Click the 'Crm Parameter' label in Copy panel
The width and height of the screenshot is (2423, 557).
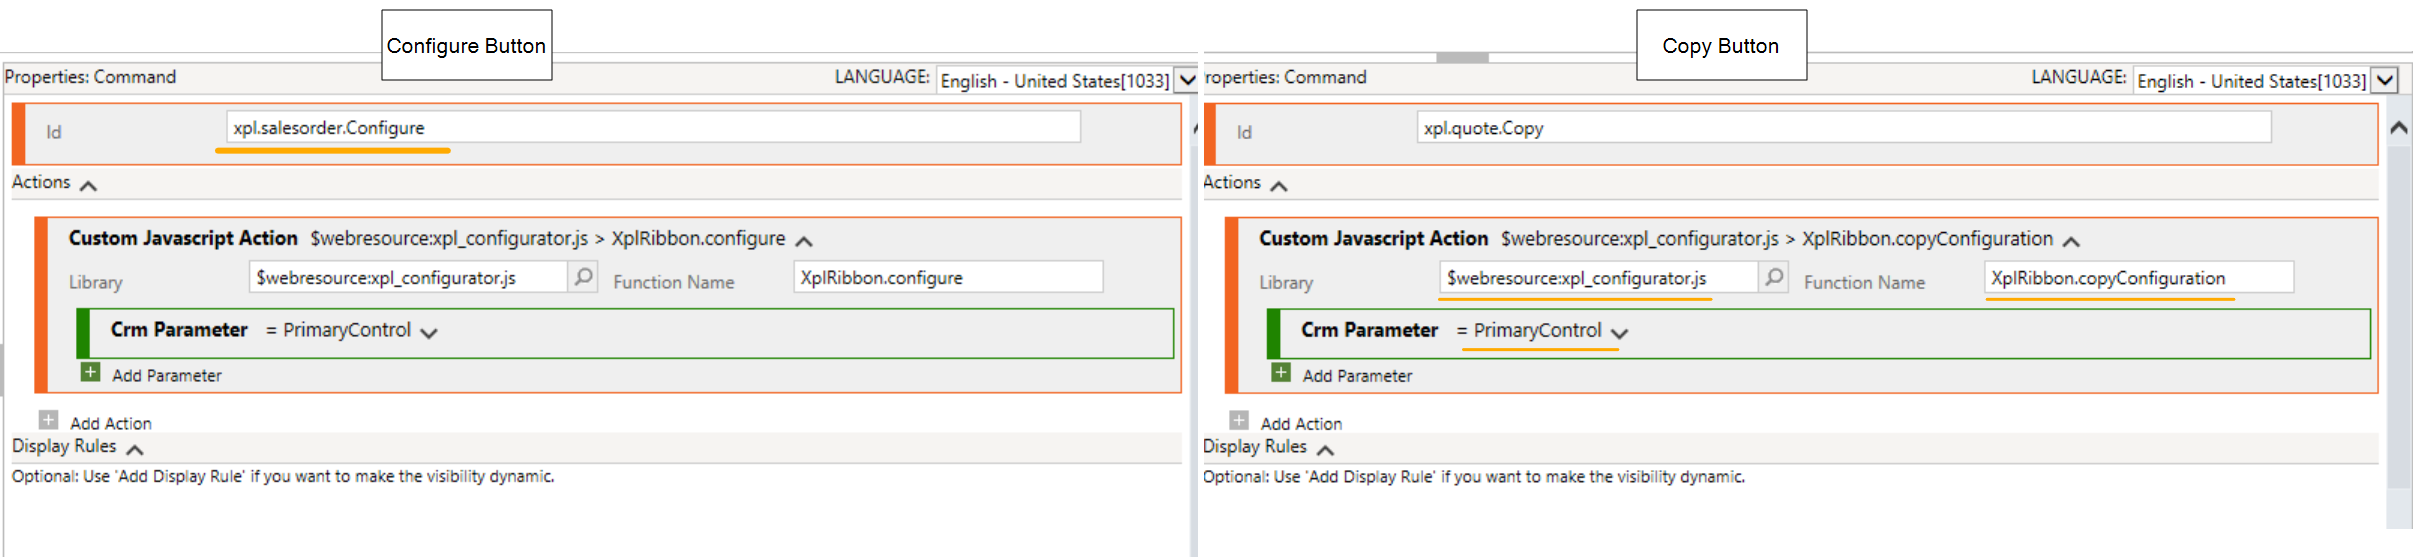1369,330
